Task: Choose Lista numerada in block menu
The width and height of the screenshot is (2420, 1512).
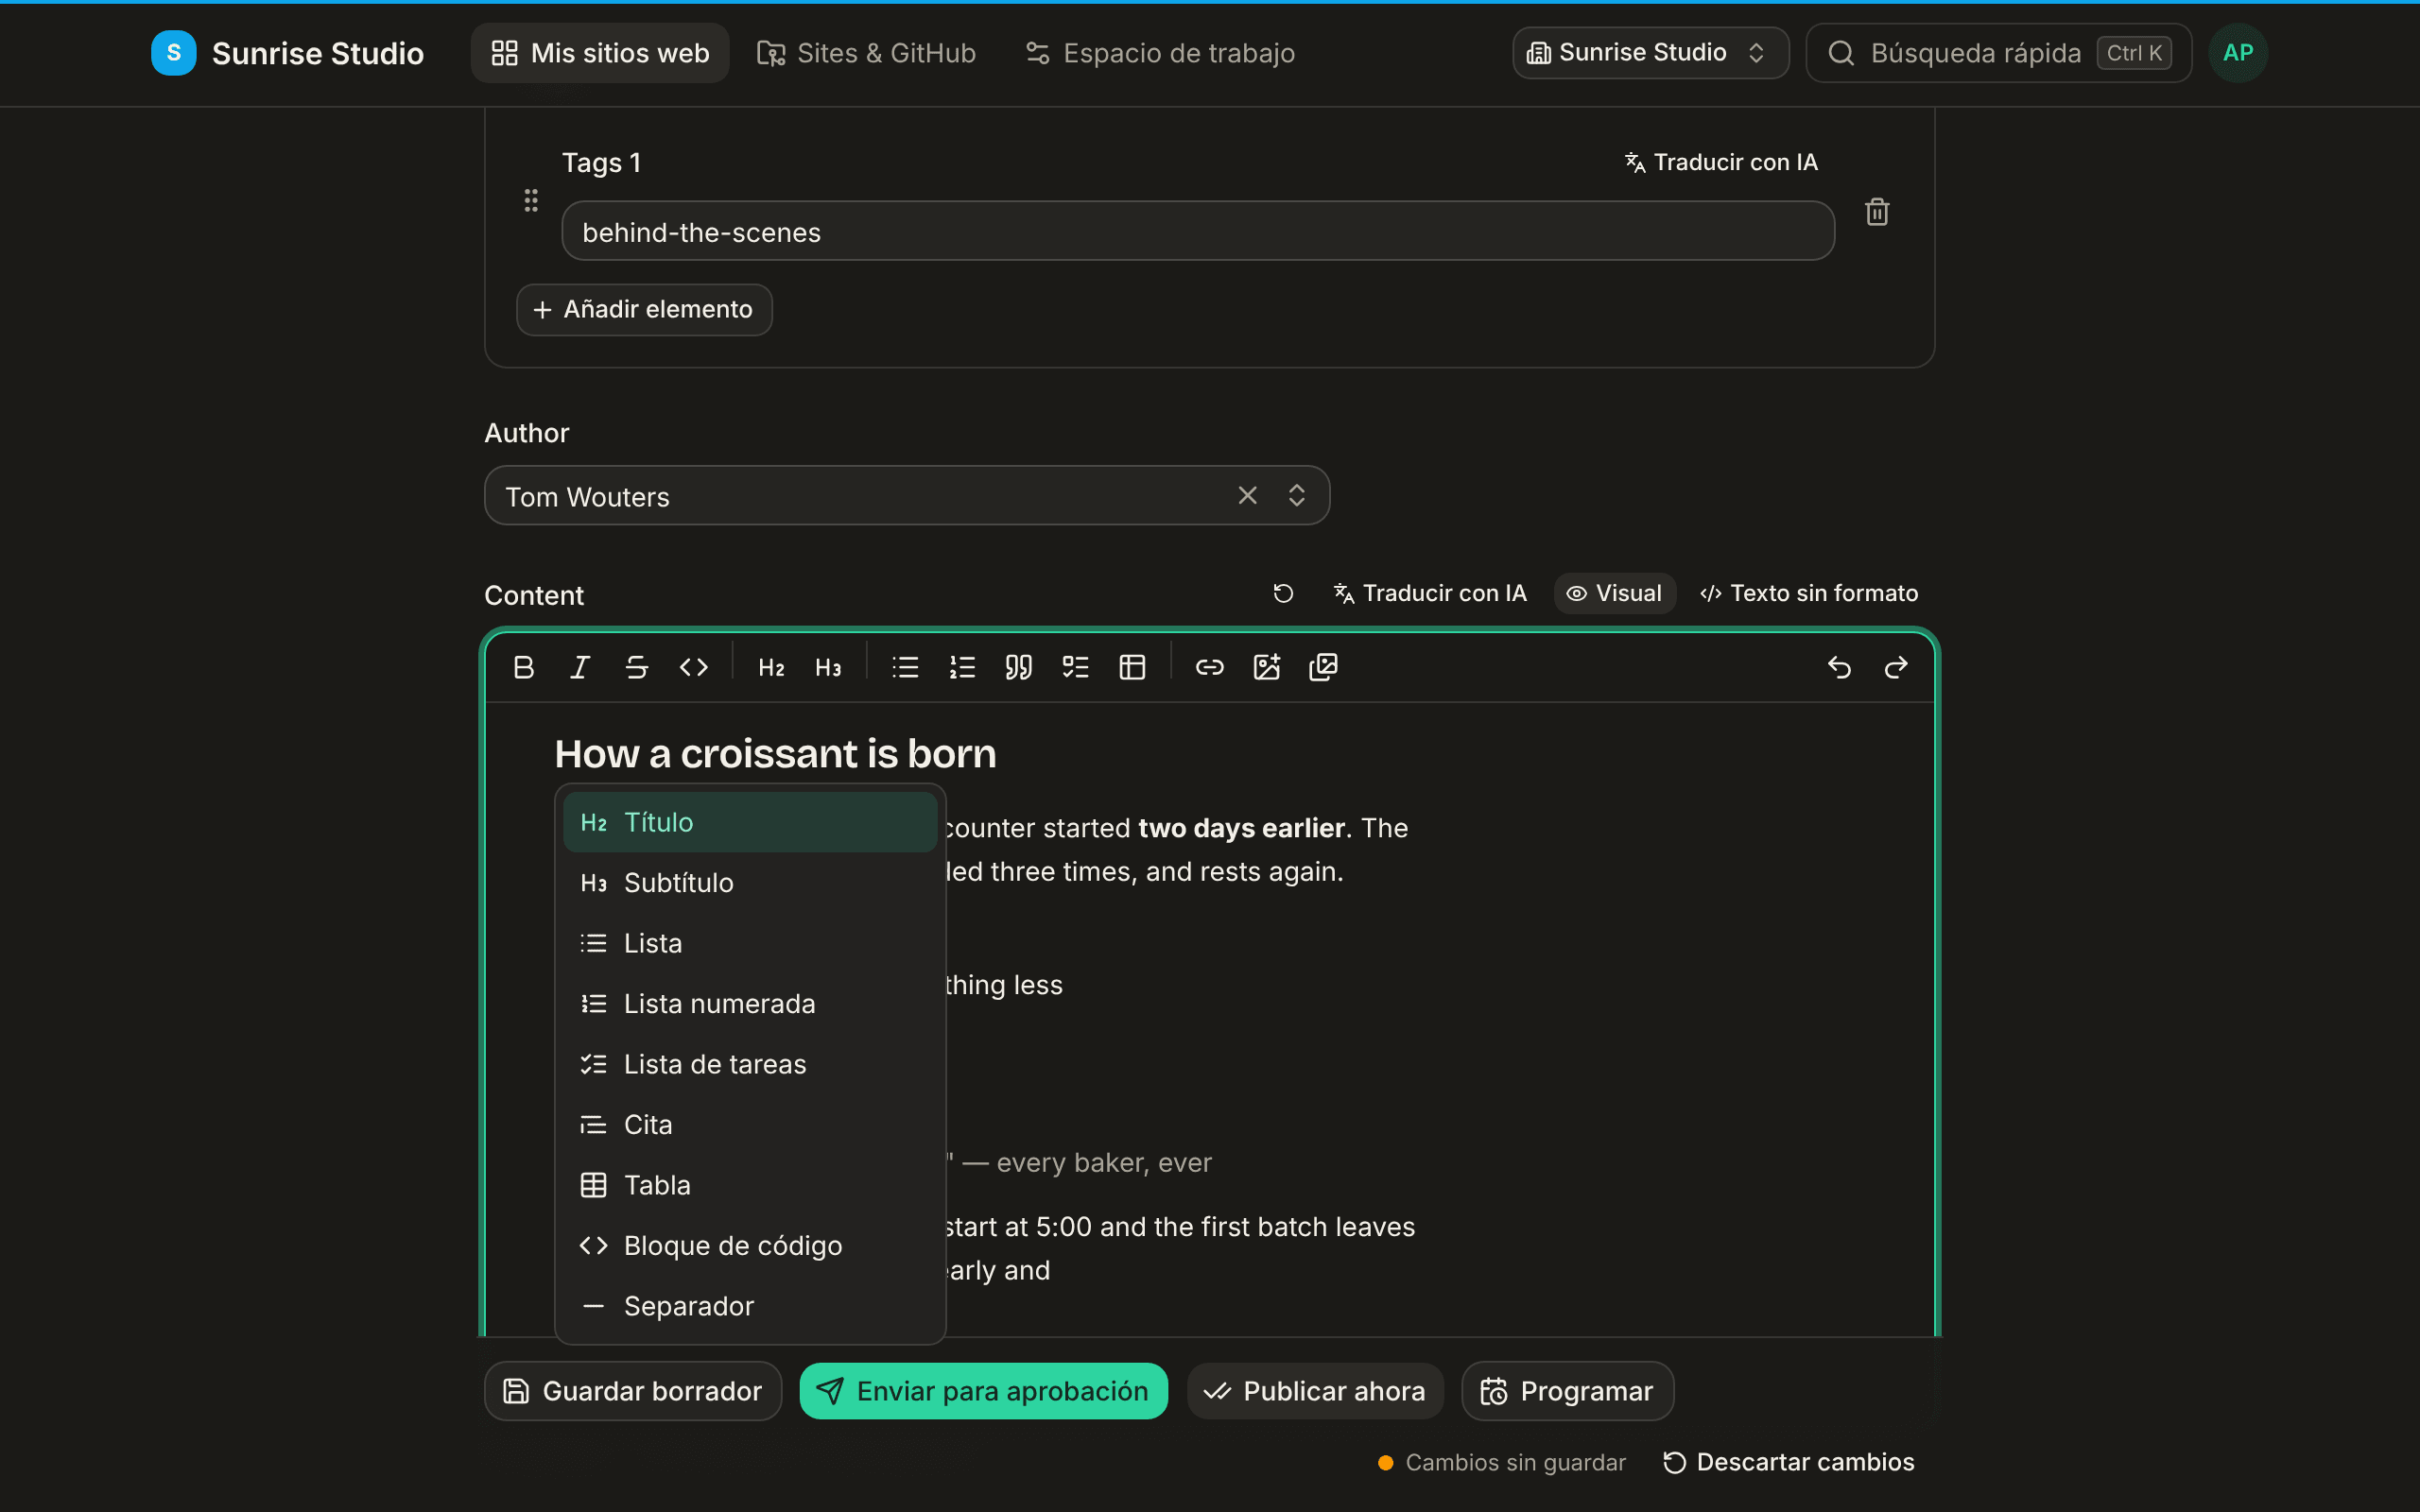Action: tap(750, 1004)
